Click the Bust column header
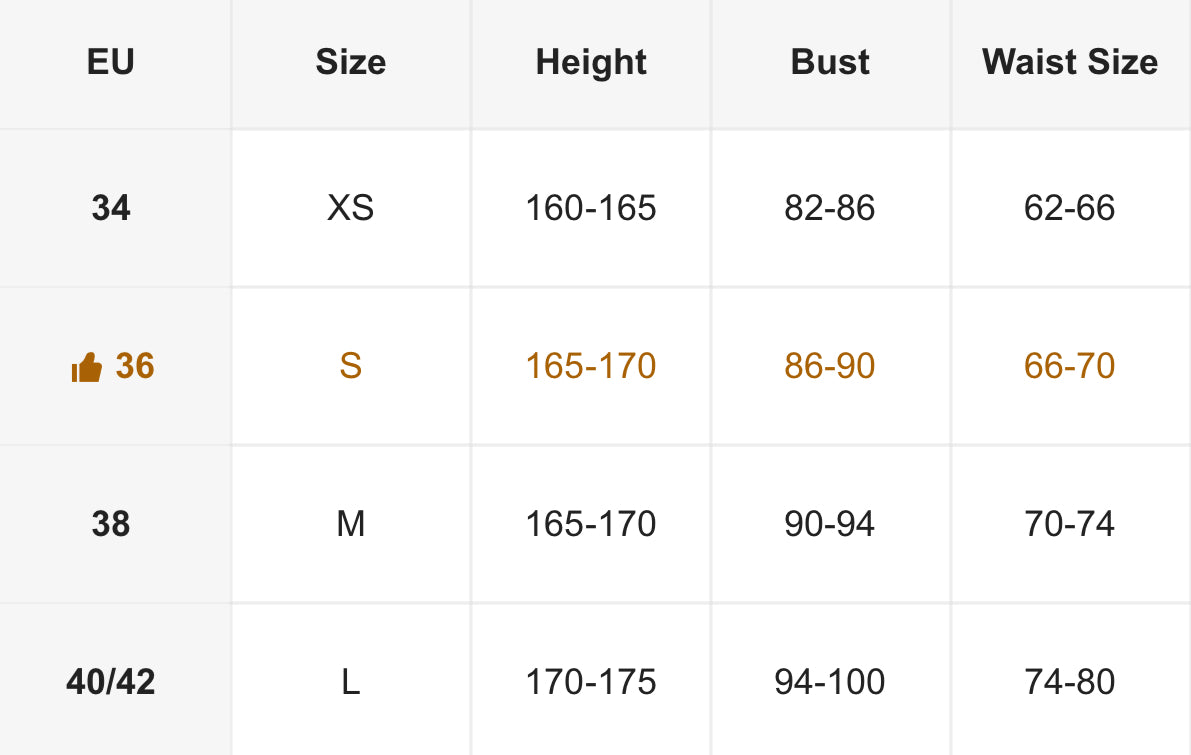 tap(830, 63)
